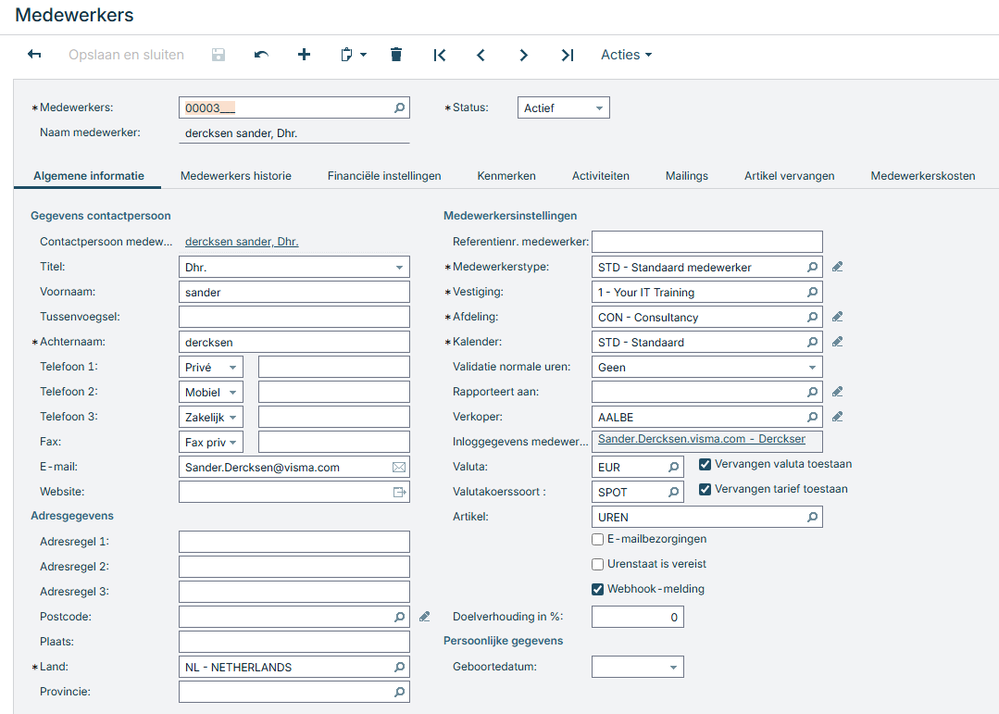Go to previous record arrow
This screenshot has width=999, height=714.
(481, 55)
